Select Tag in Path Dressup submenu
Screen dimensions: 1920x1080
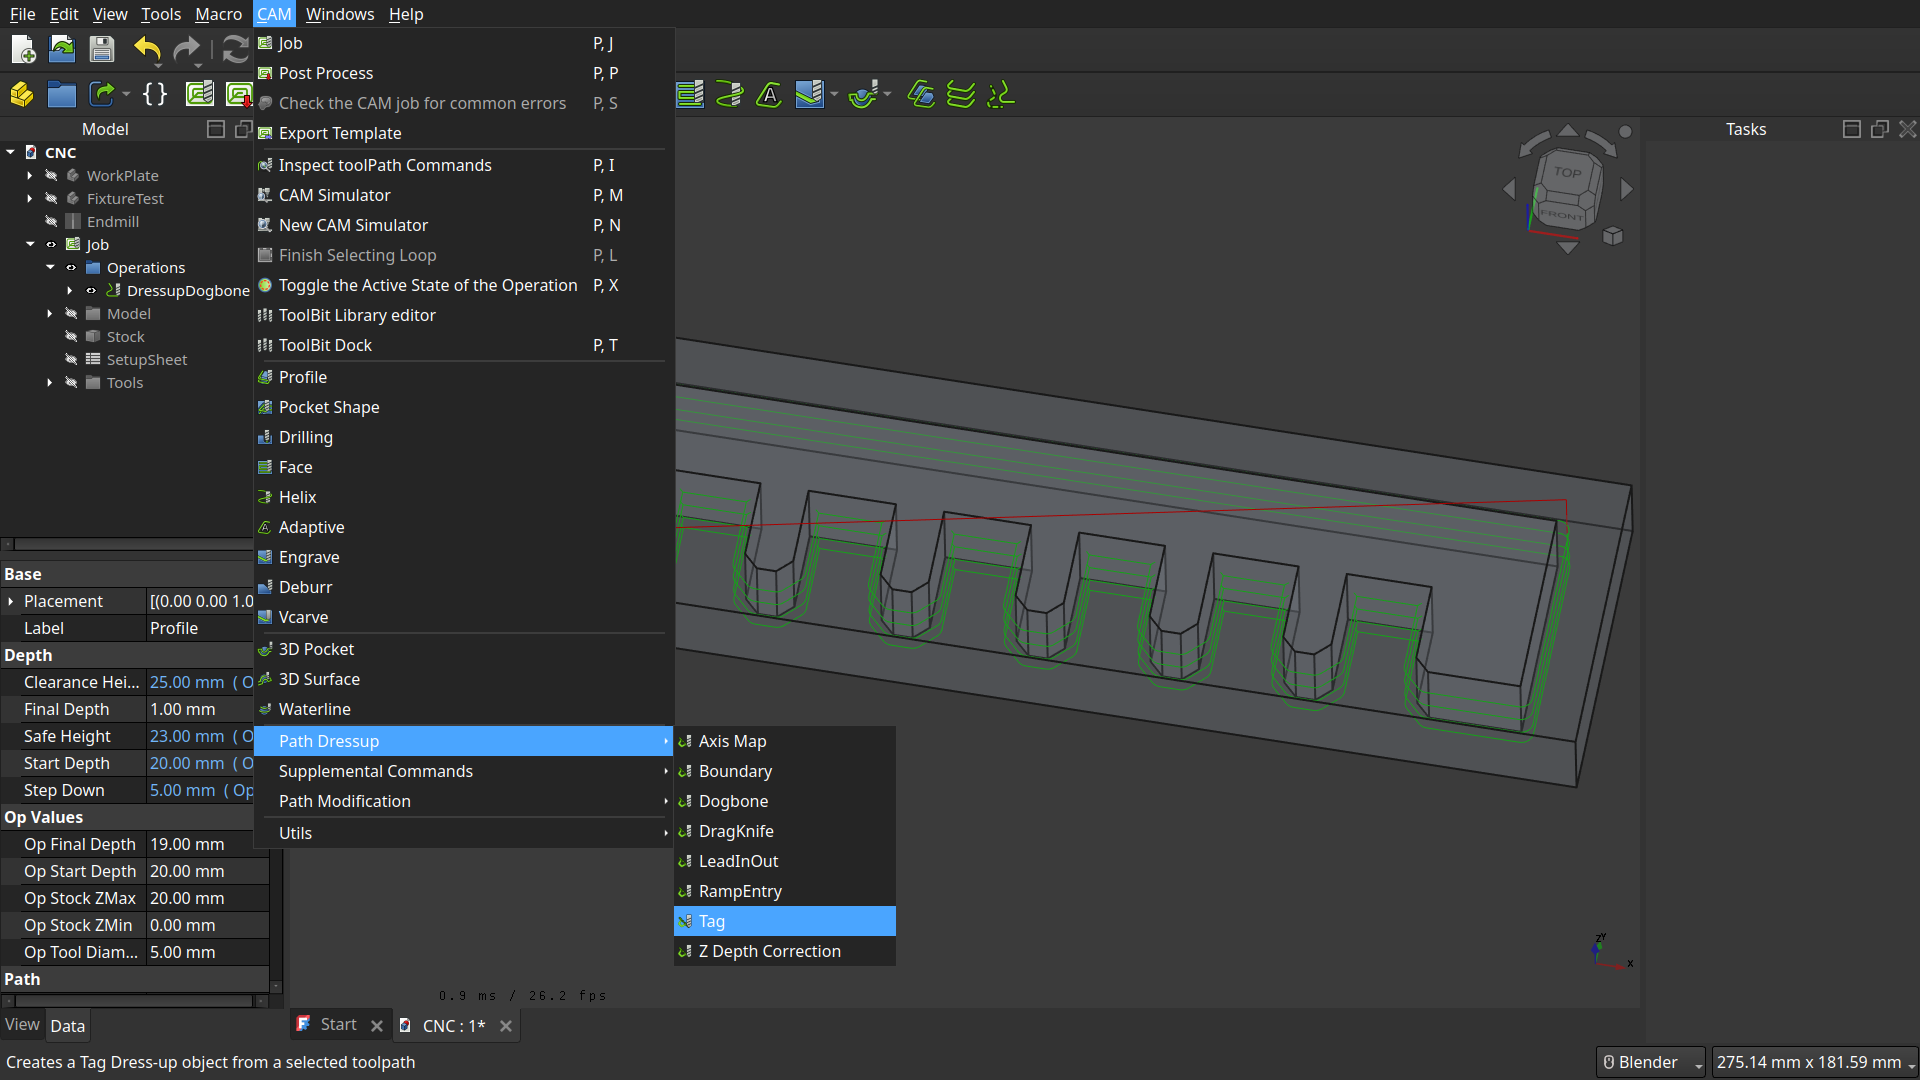coord(785,921)
